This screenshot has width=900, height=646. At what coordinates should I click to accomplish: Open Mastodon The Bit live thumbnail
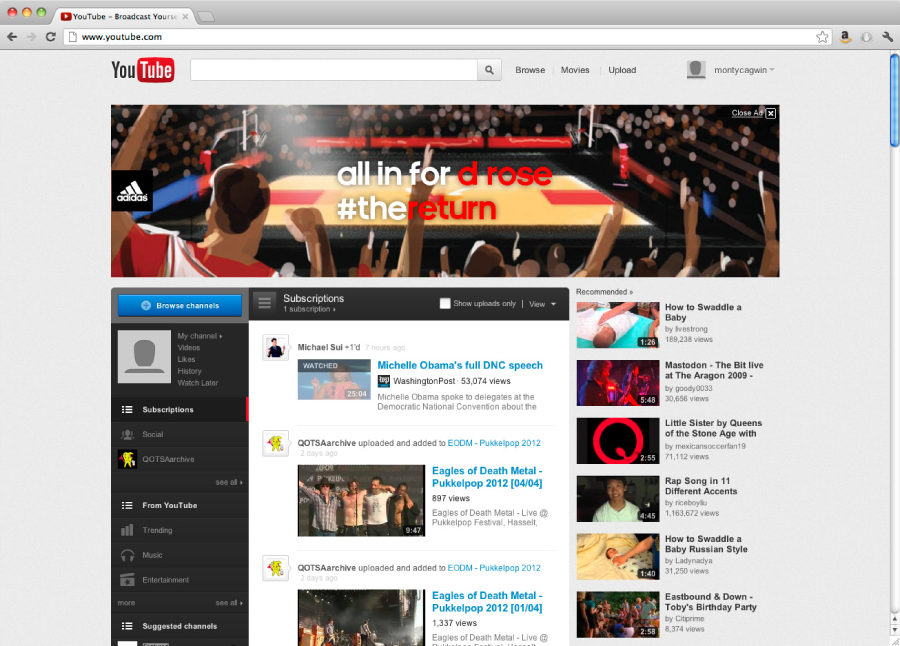[618, 383]
